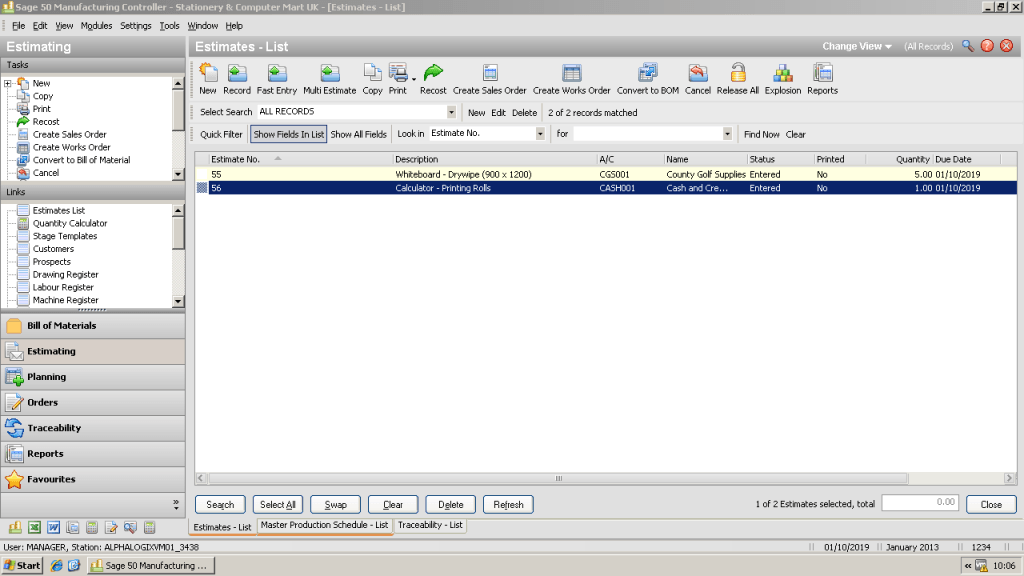Open the Modules menu
1024x576 pixels.
(x=97, y=26)
